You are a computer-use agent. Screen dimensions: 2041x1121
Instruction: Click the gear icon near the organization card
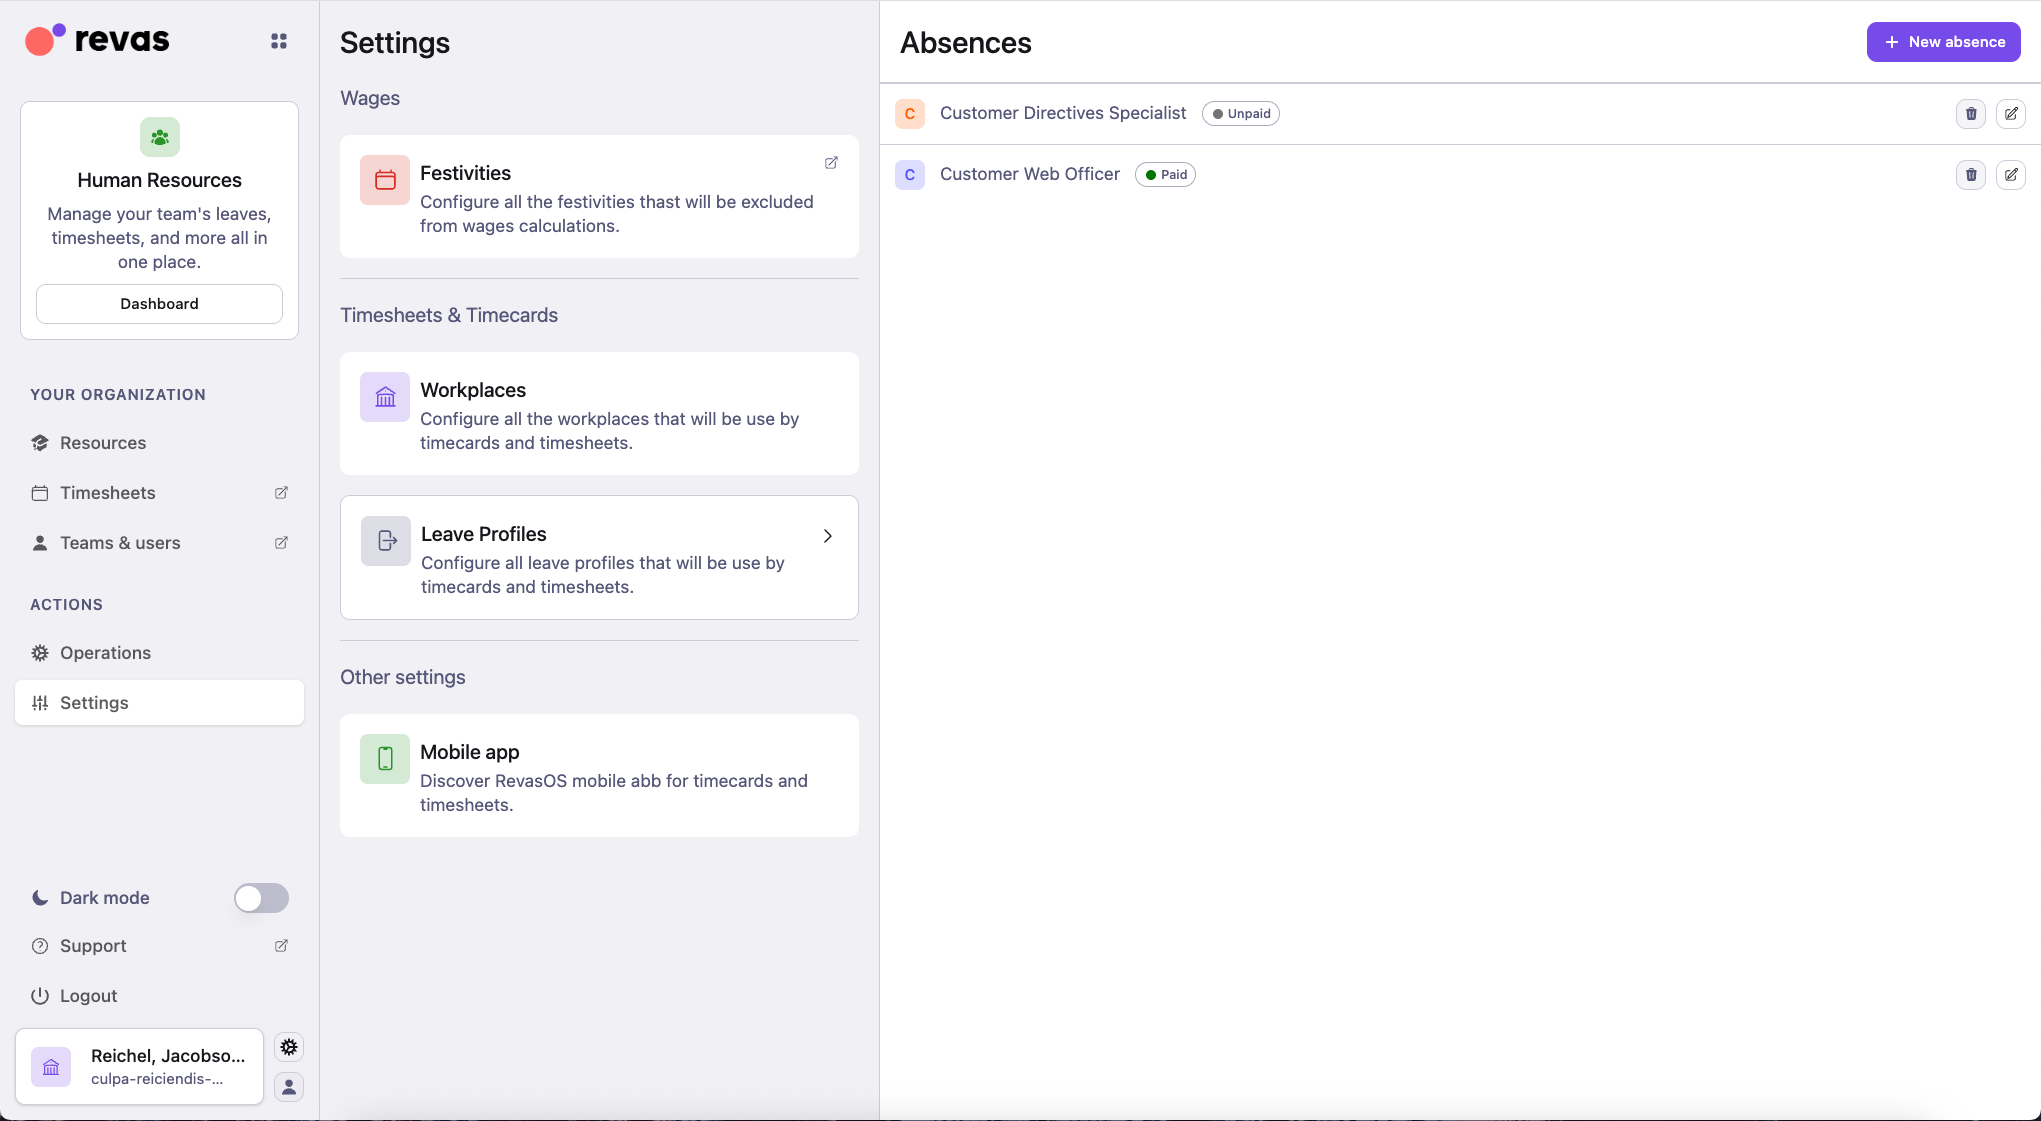[289, 1047]
